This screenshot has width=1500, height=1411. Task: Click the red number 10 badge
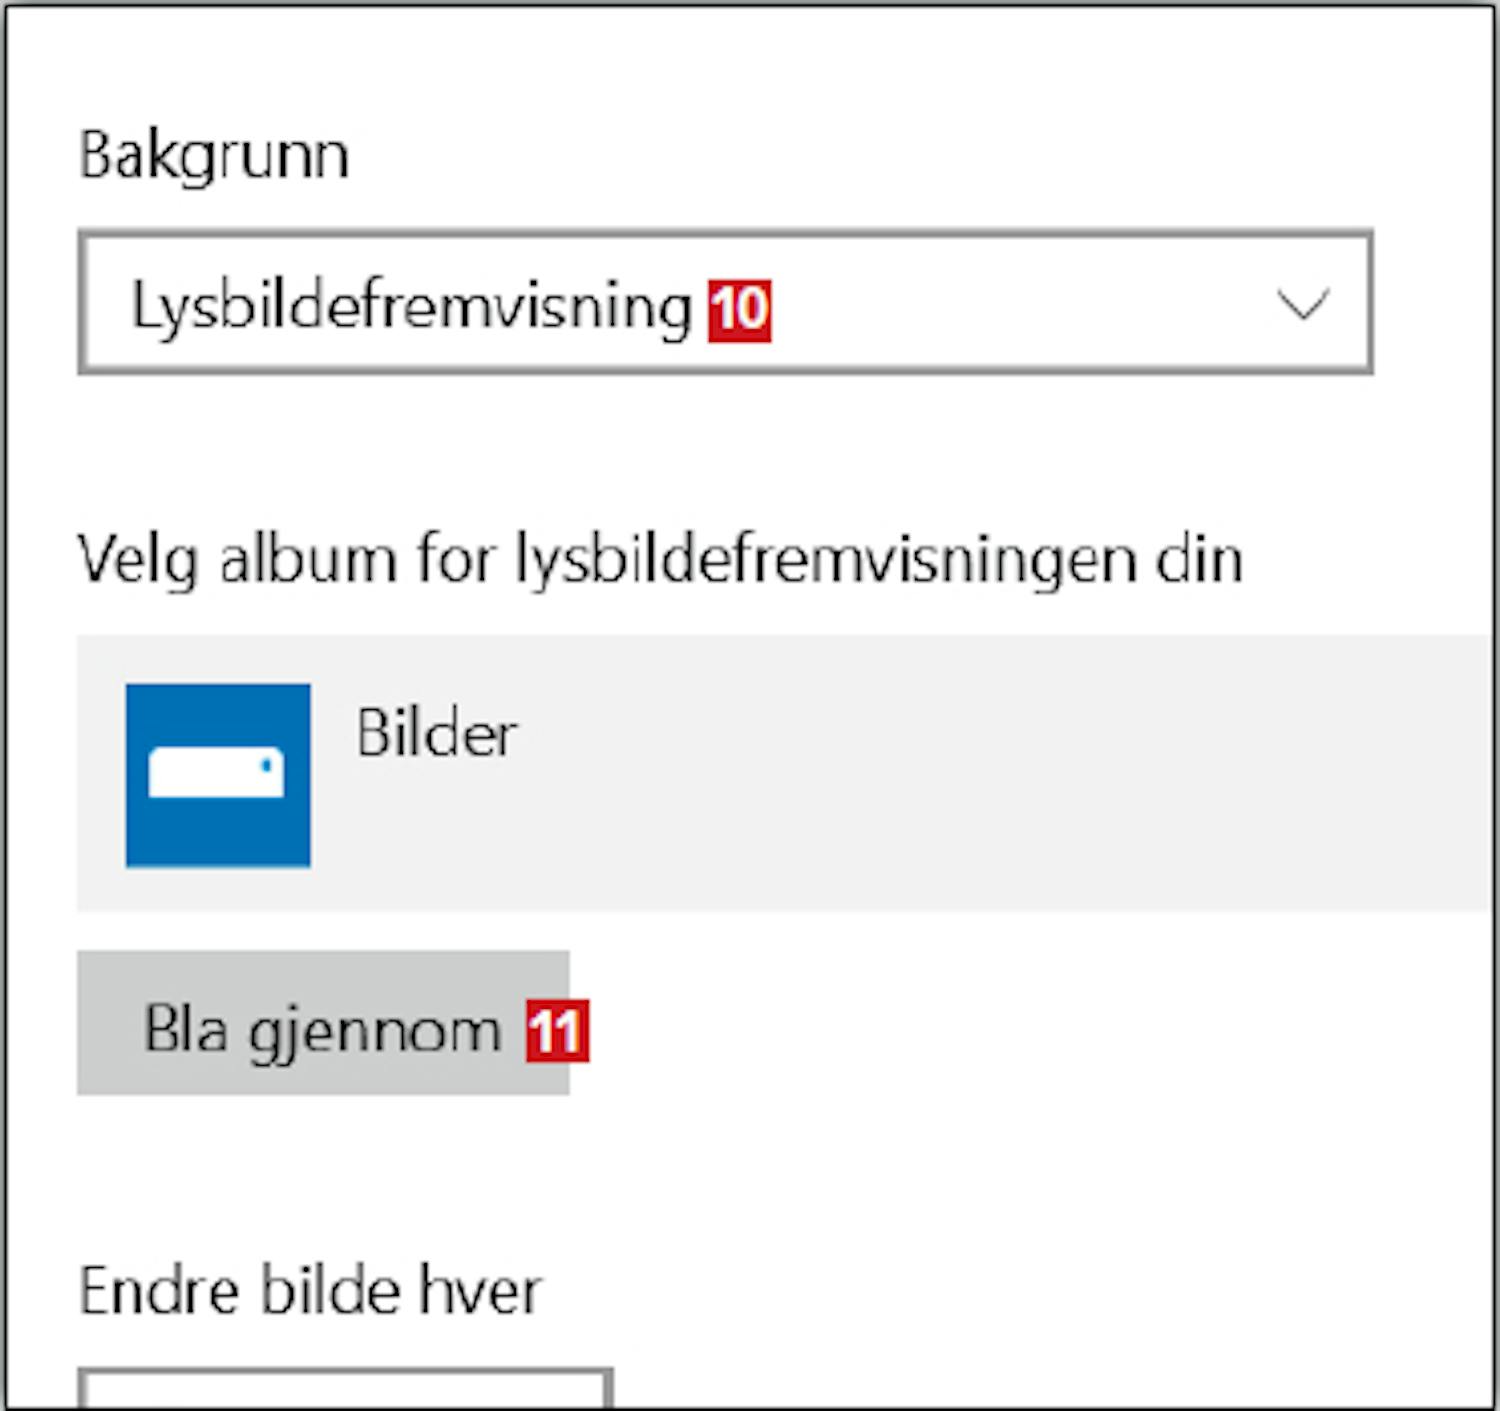click(740, 310)
